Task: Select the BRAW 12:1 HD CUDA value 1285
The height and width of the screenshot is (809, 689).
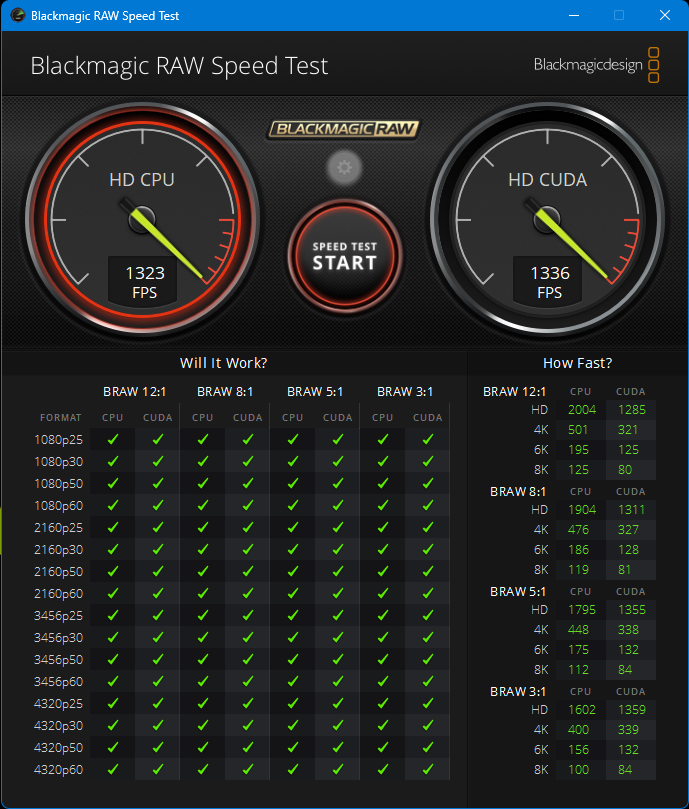Action: 632,410
